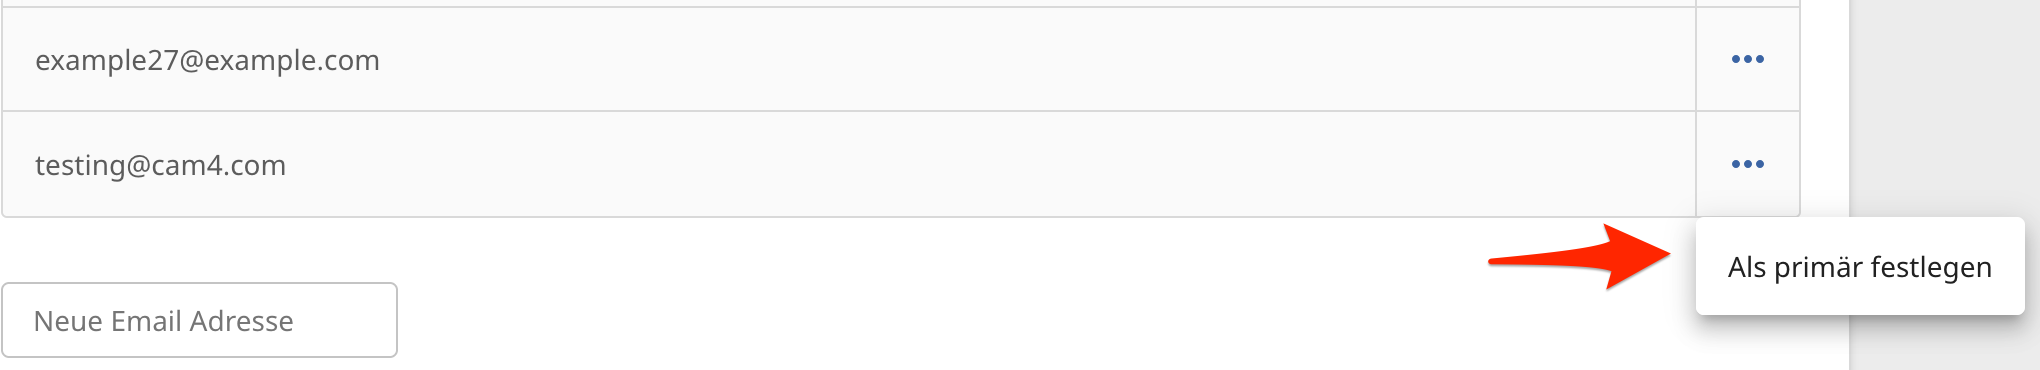
Task: Click the "Als primär festlegen" label text
Action: [x=1860, y=267]
